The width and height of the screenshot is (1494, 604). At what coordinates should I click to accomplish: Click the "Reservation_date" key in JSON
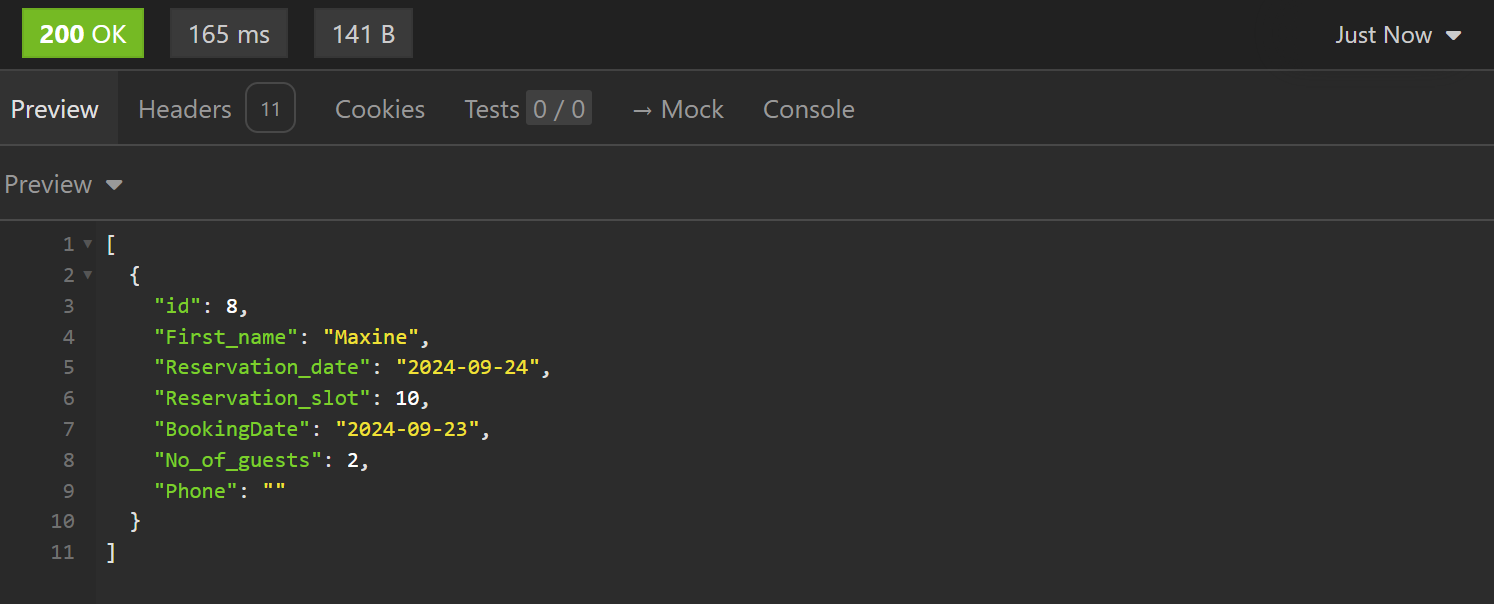coord(263,368)
